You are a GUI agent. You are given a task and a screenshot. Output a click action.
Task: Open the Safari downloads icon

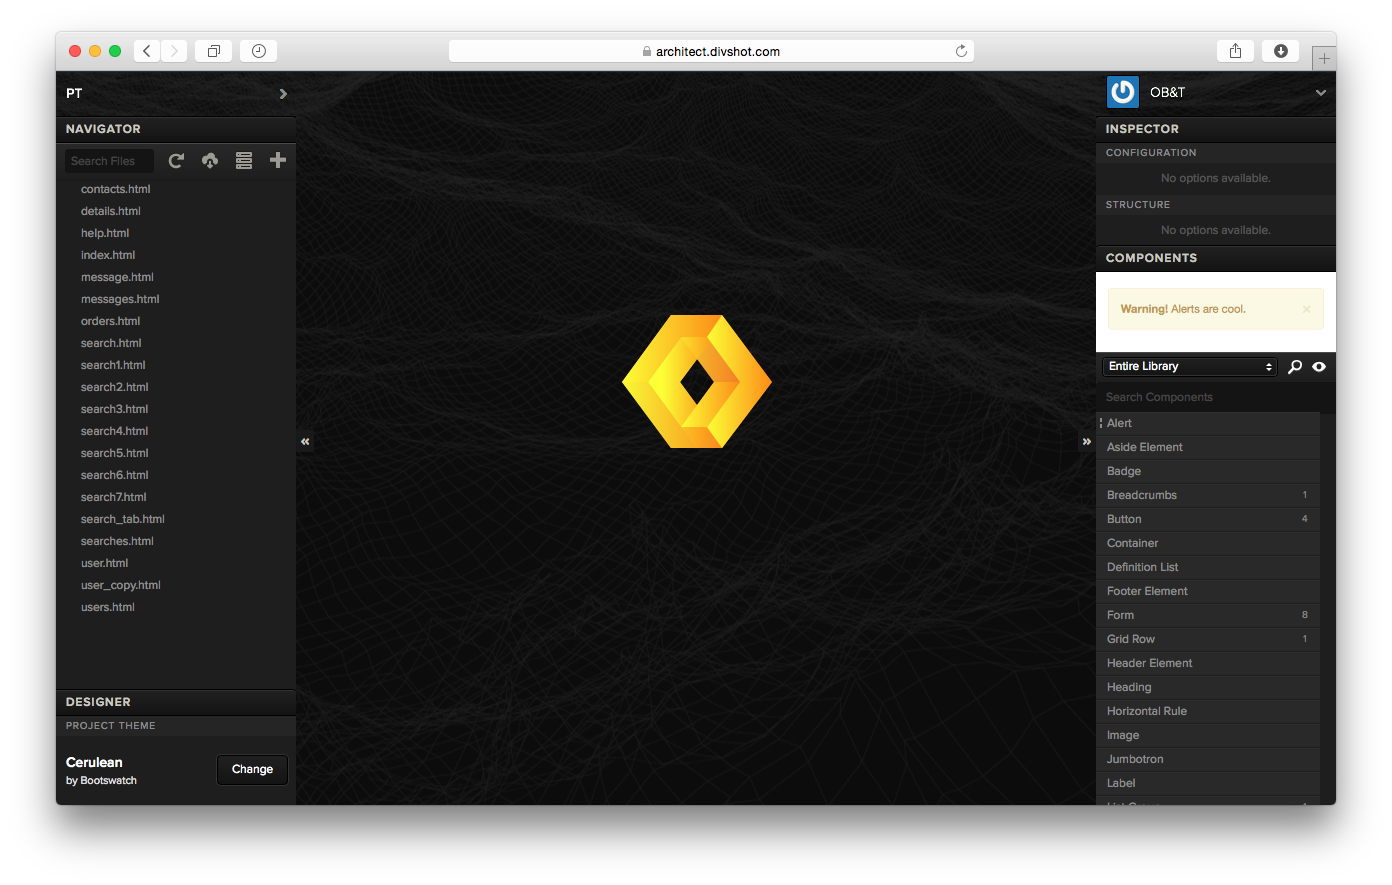[x=1280, y=51]
